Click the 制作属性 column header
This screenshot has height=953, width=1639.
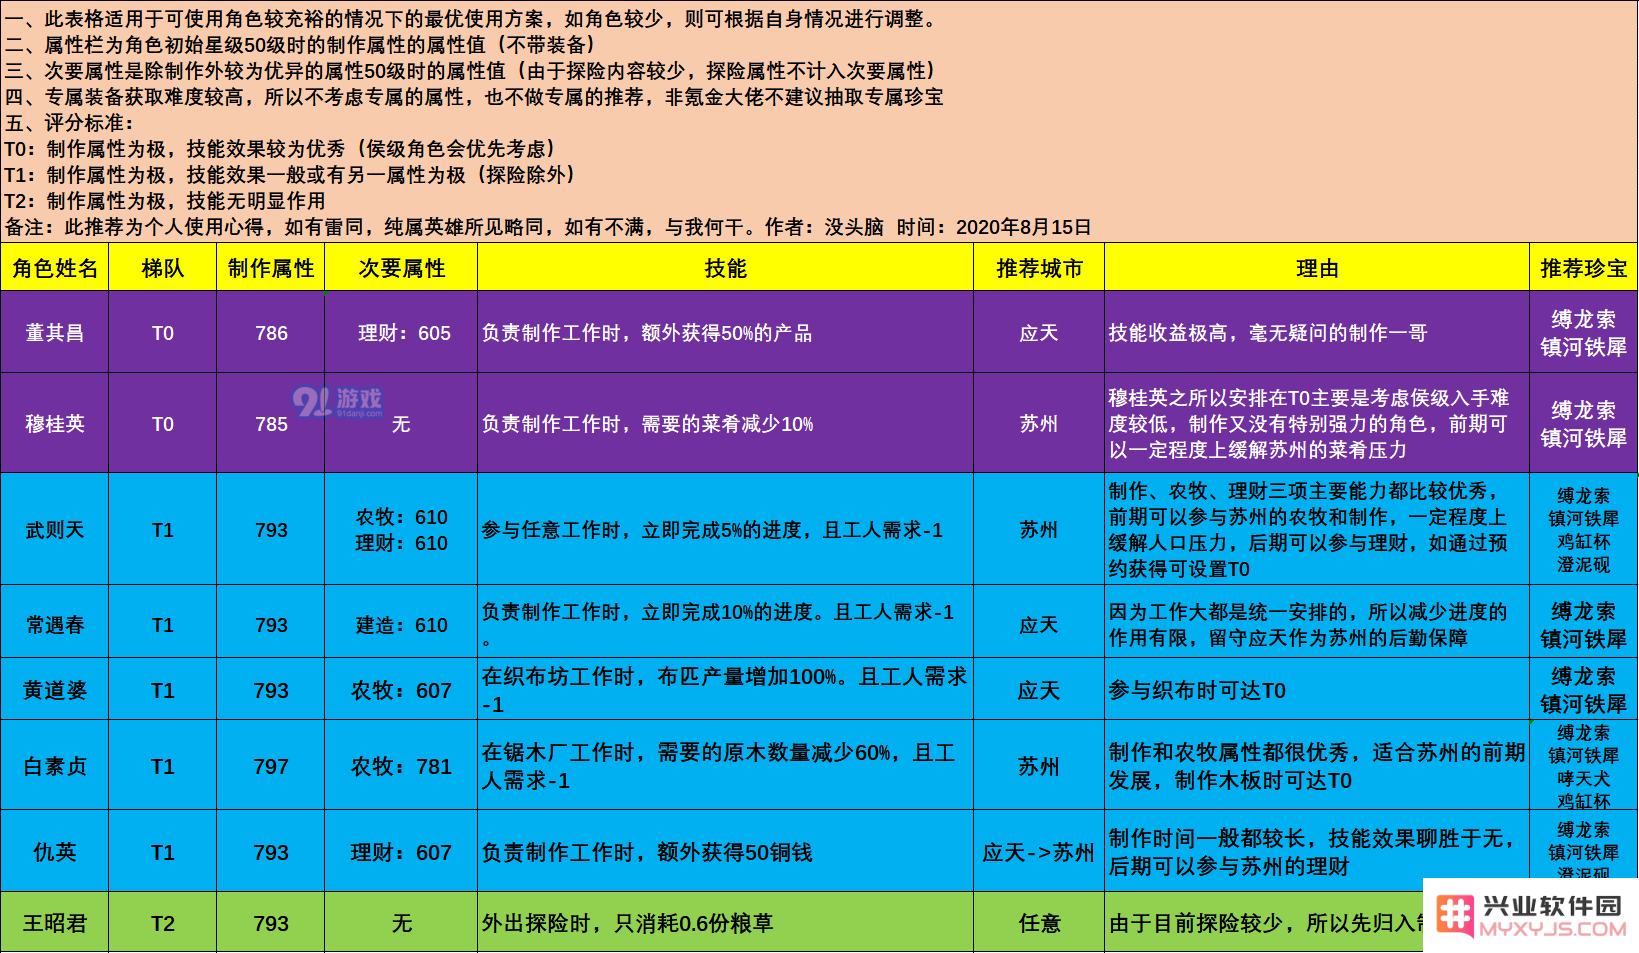click(271, 268)
